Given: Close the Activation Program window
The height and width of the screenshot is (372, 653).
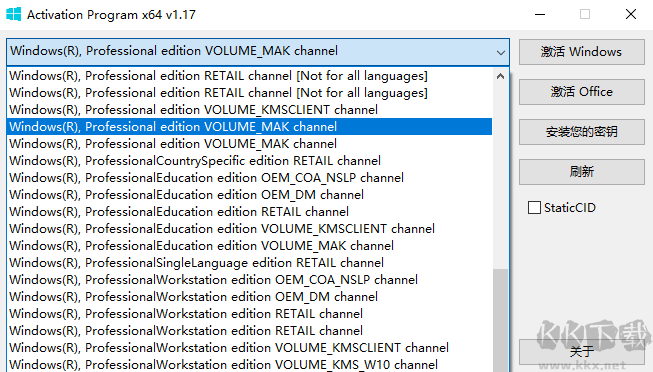Looking at the screenshot, I should [x=631, y=15].
